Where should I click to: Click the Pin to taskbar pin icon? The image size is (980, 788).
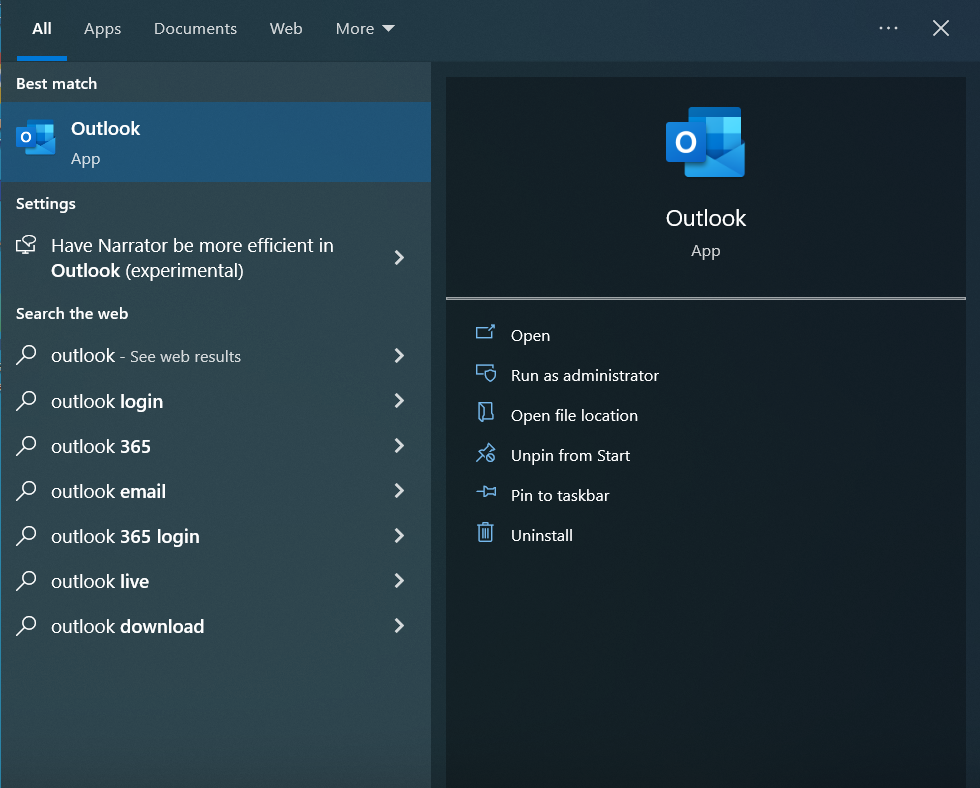[x=486, y=492]
